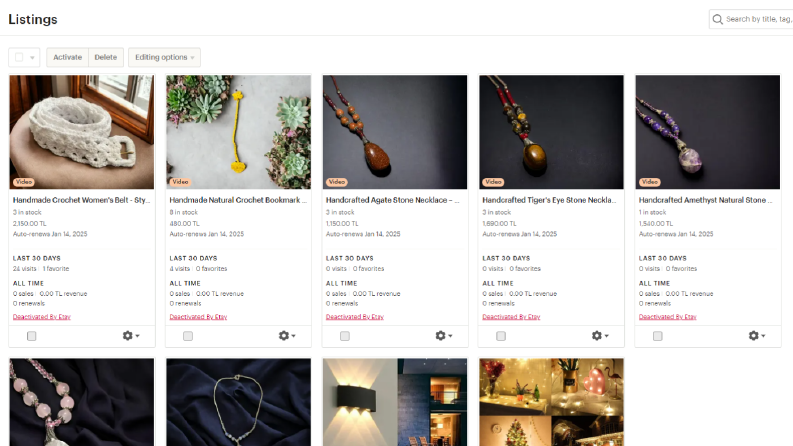793x446 pixels.
Task: Open gear menu for Amethyst Stone listing
Action: [x=757, y=336]
